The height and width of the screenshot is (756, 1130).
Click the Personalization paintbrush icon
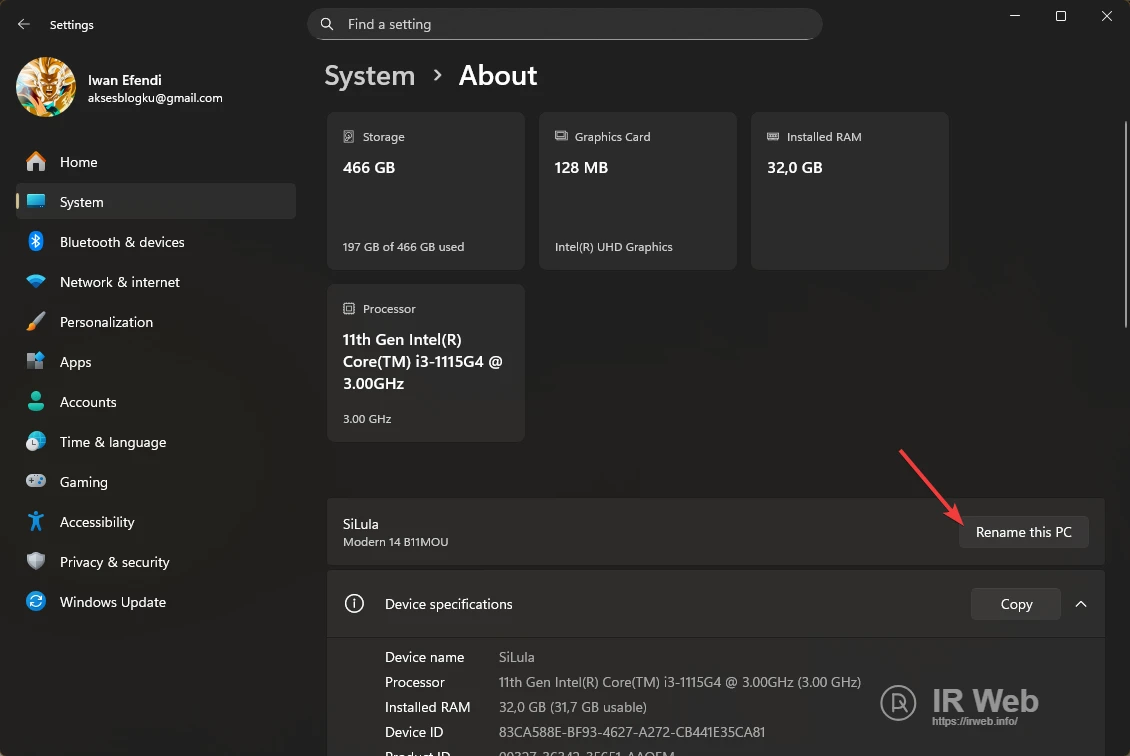point(35,321)
